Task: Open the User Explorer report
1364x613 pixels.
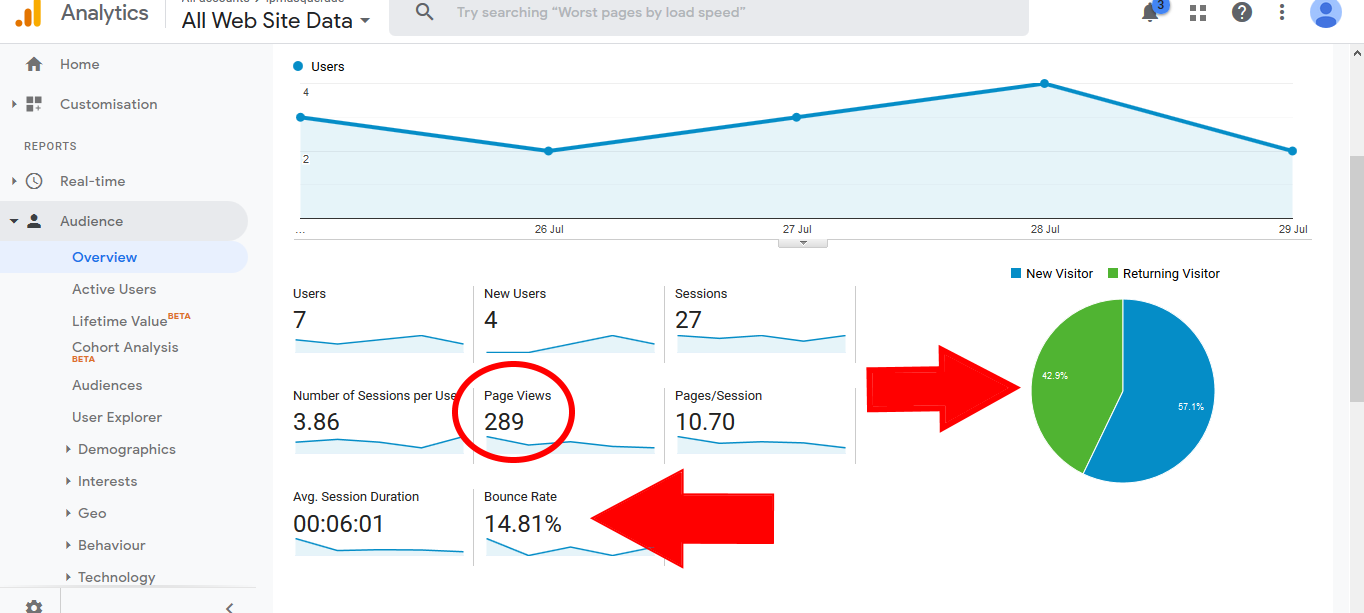Action: [117, 417]
